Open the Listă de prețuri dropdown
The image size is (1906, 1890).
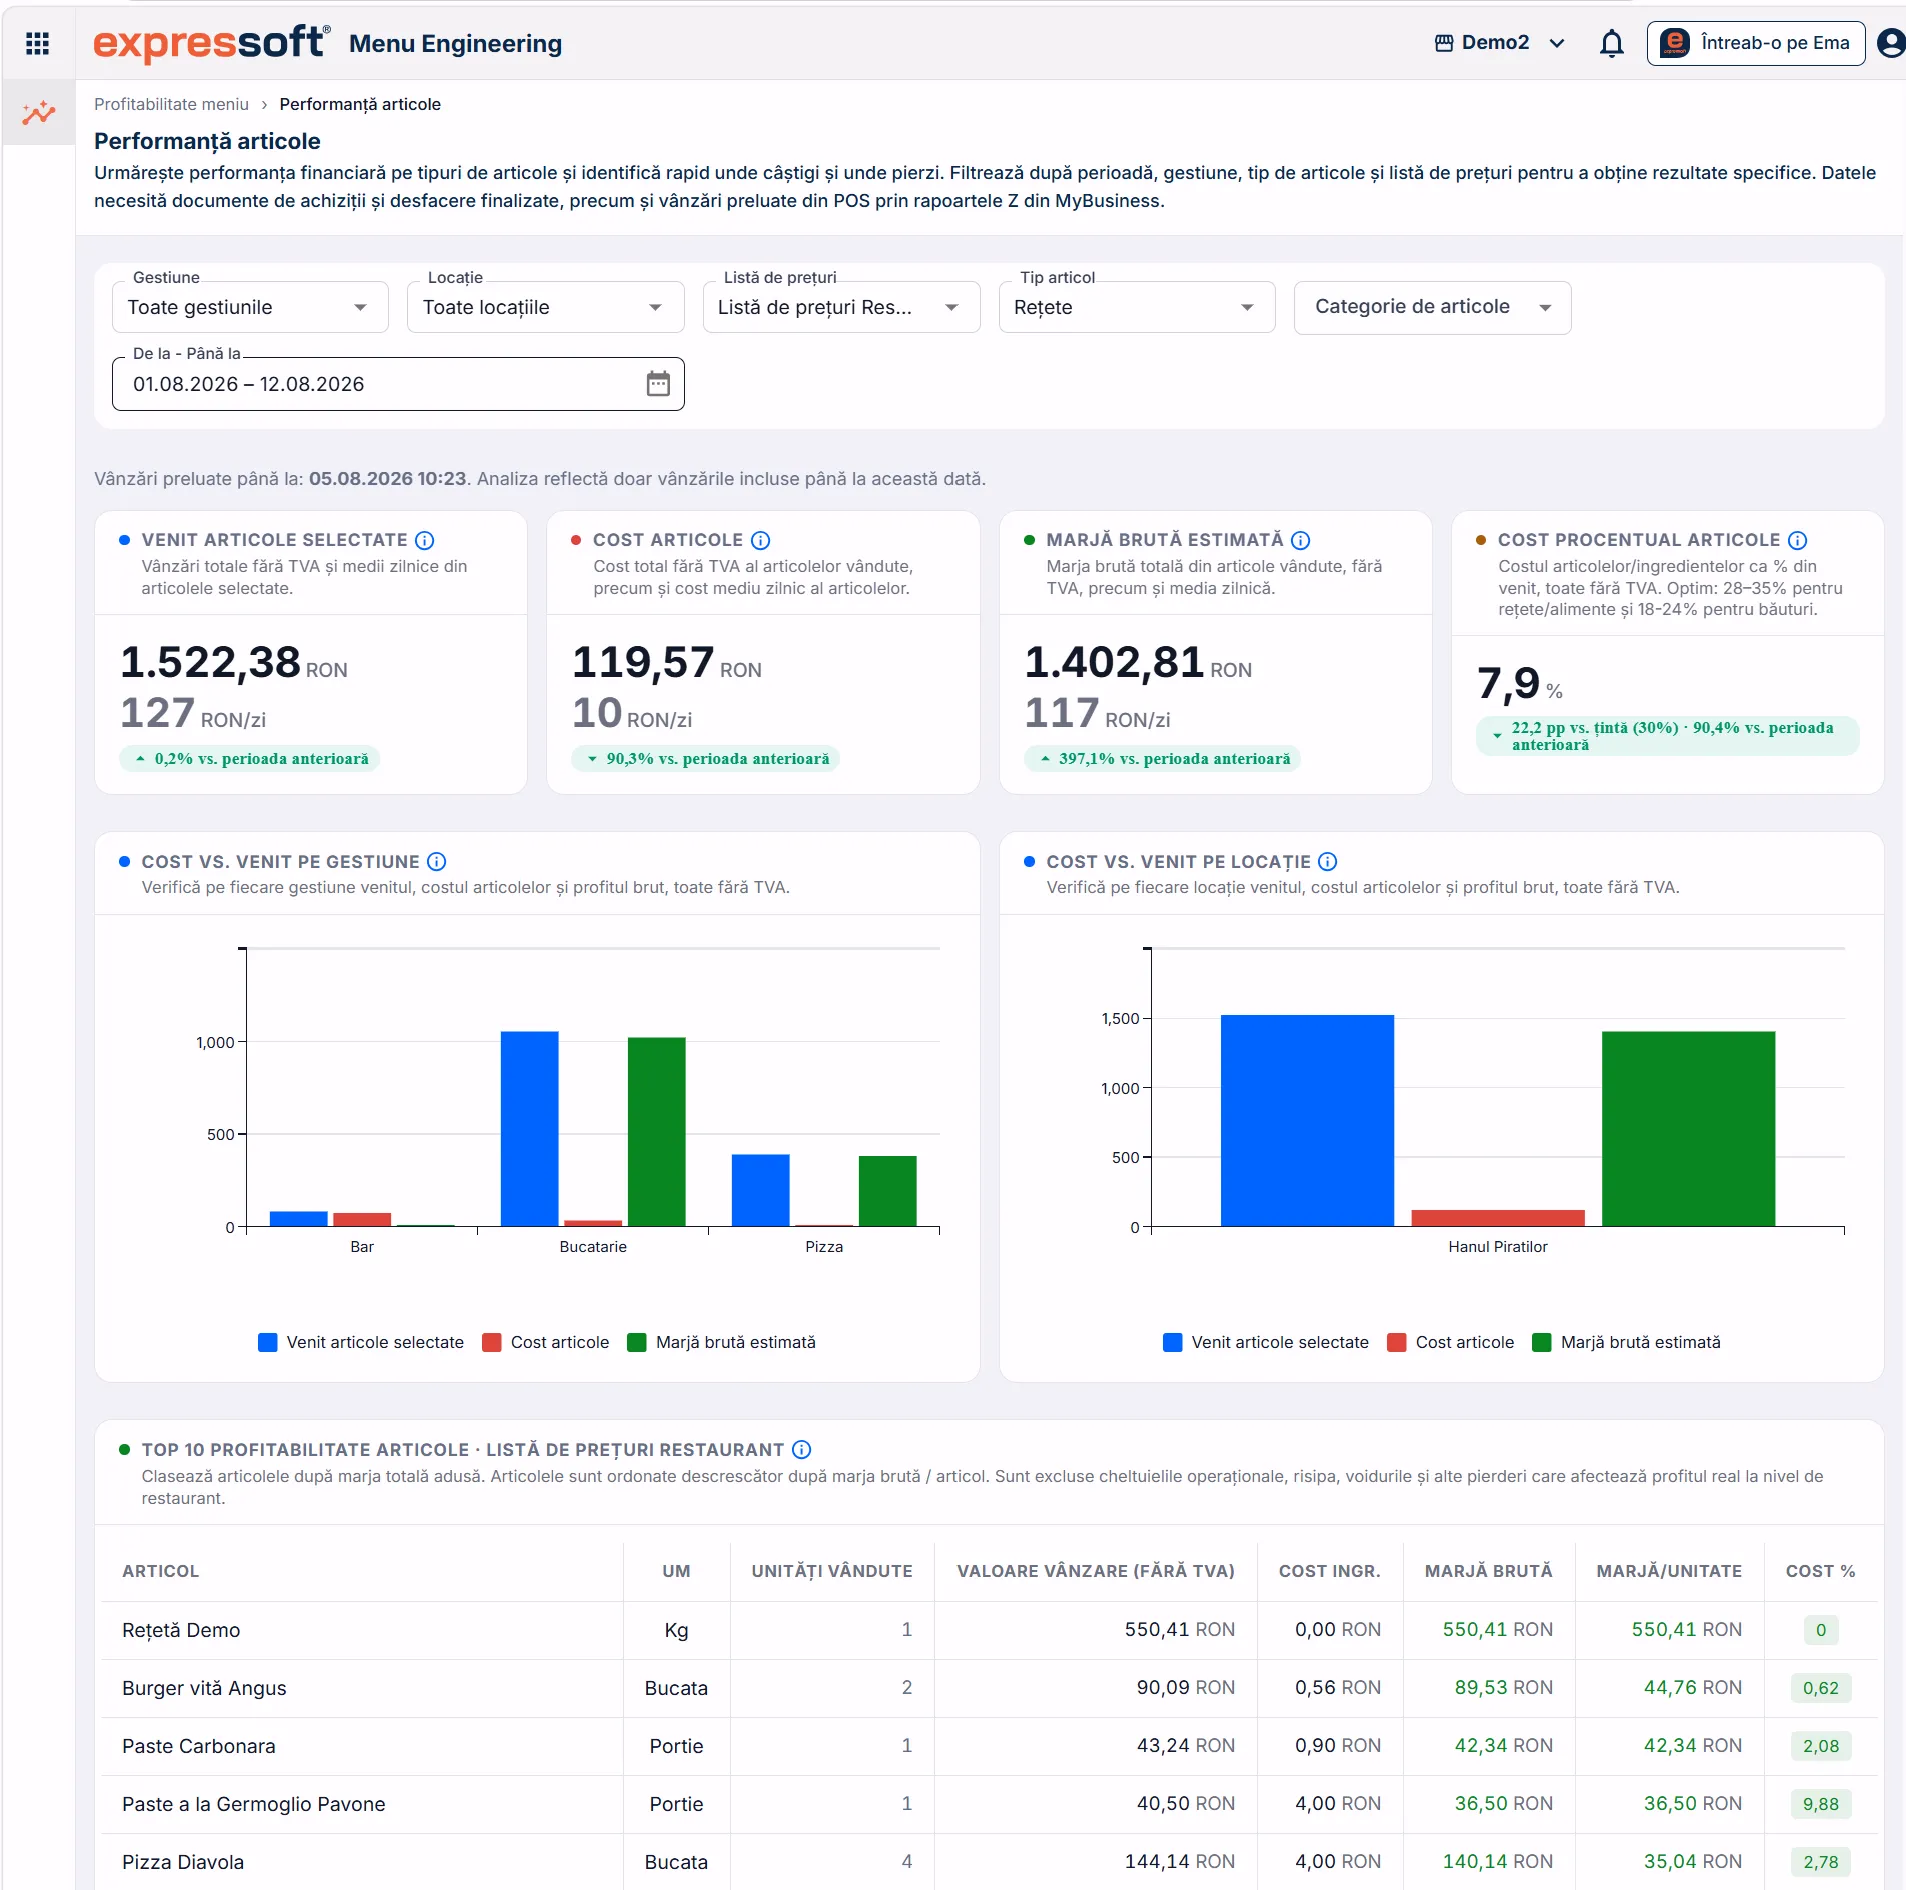[841, 307]
